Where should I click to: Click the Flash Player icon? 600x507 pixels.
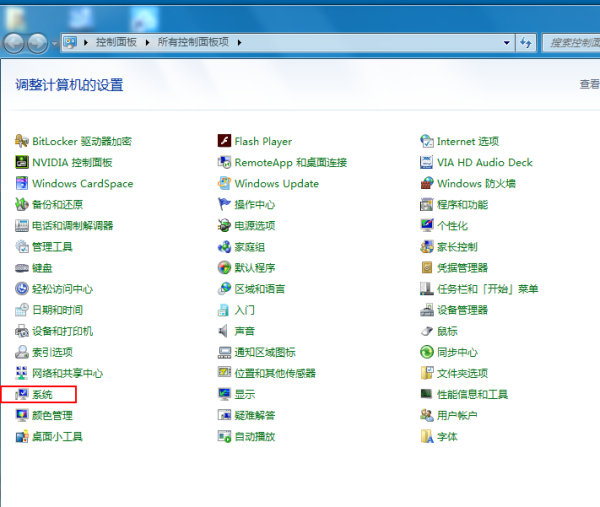(x=224, y=141)
